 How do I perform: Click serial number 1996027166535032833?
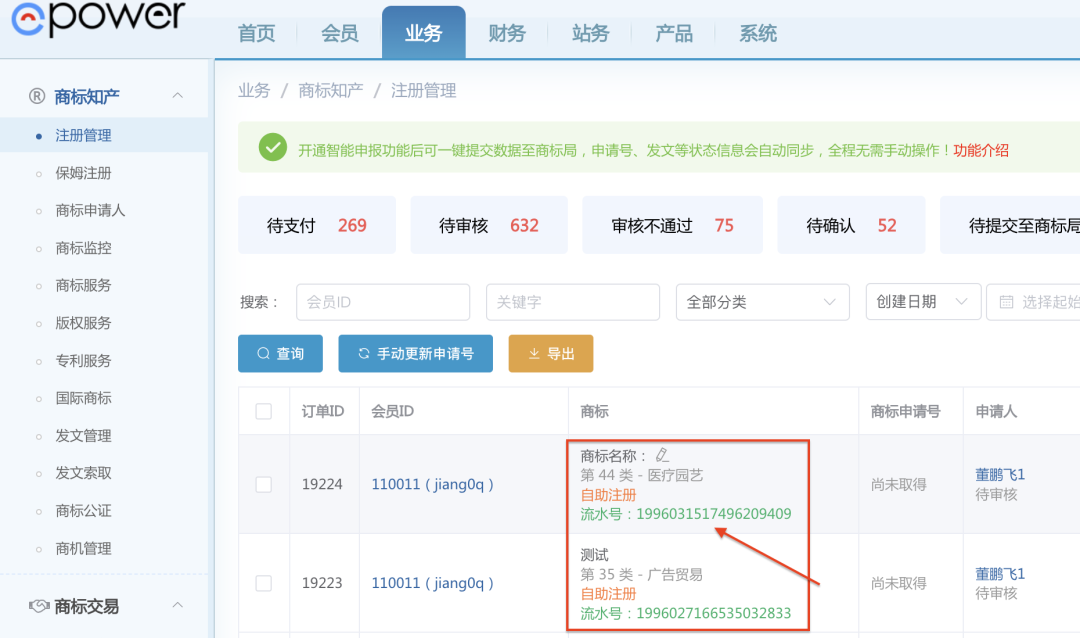pyautogui.click(x=714, y=613)
